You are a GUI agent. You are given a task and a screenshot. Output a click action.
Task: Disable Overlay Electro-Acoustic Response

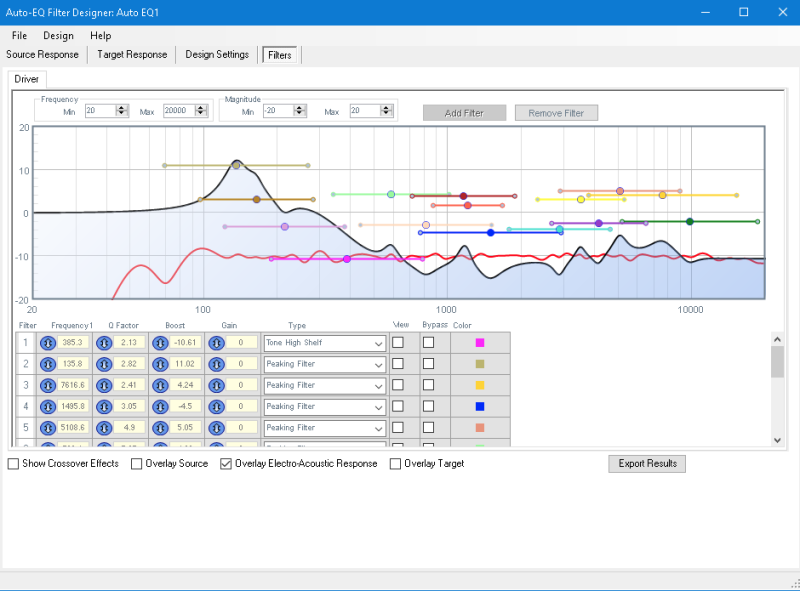pyautogui.click(x=226, y=463)
